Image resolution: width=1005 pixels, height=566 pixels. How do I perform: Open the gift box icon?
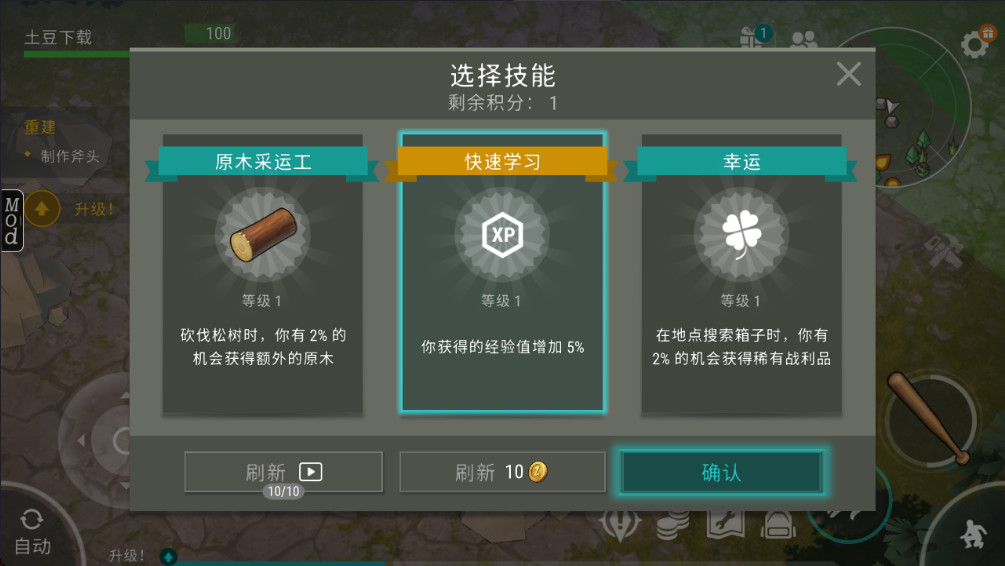click(750, 38)
